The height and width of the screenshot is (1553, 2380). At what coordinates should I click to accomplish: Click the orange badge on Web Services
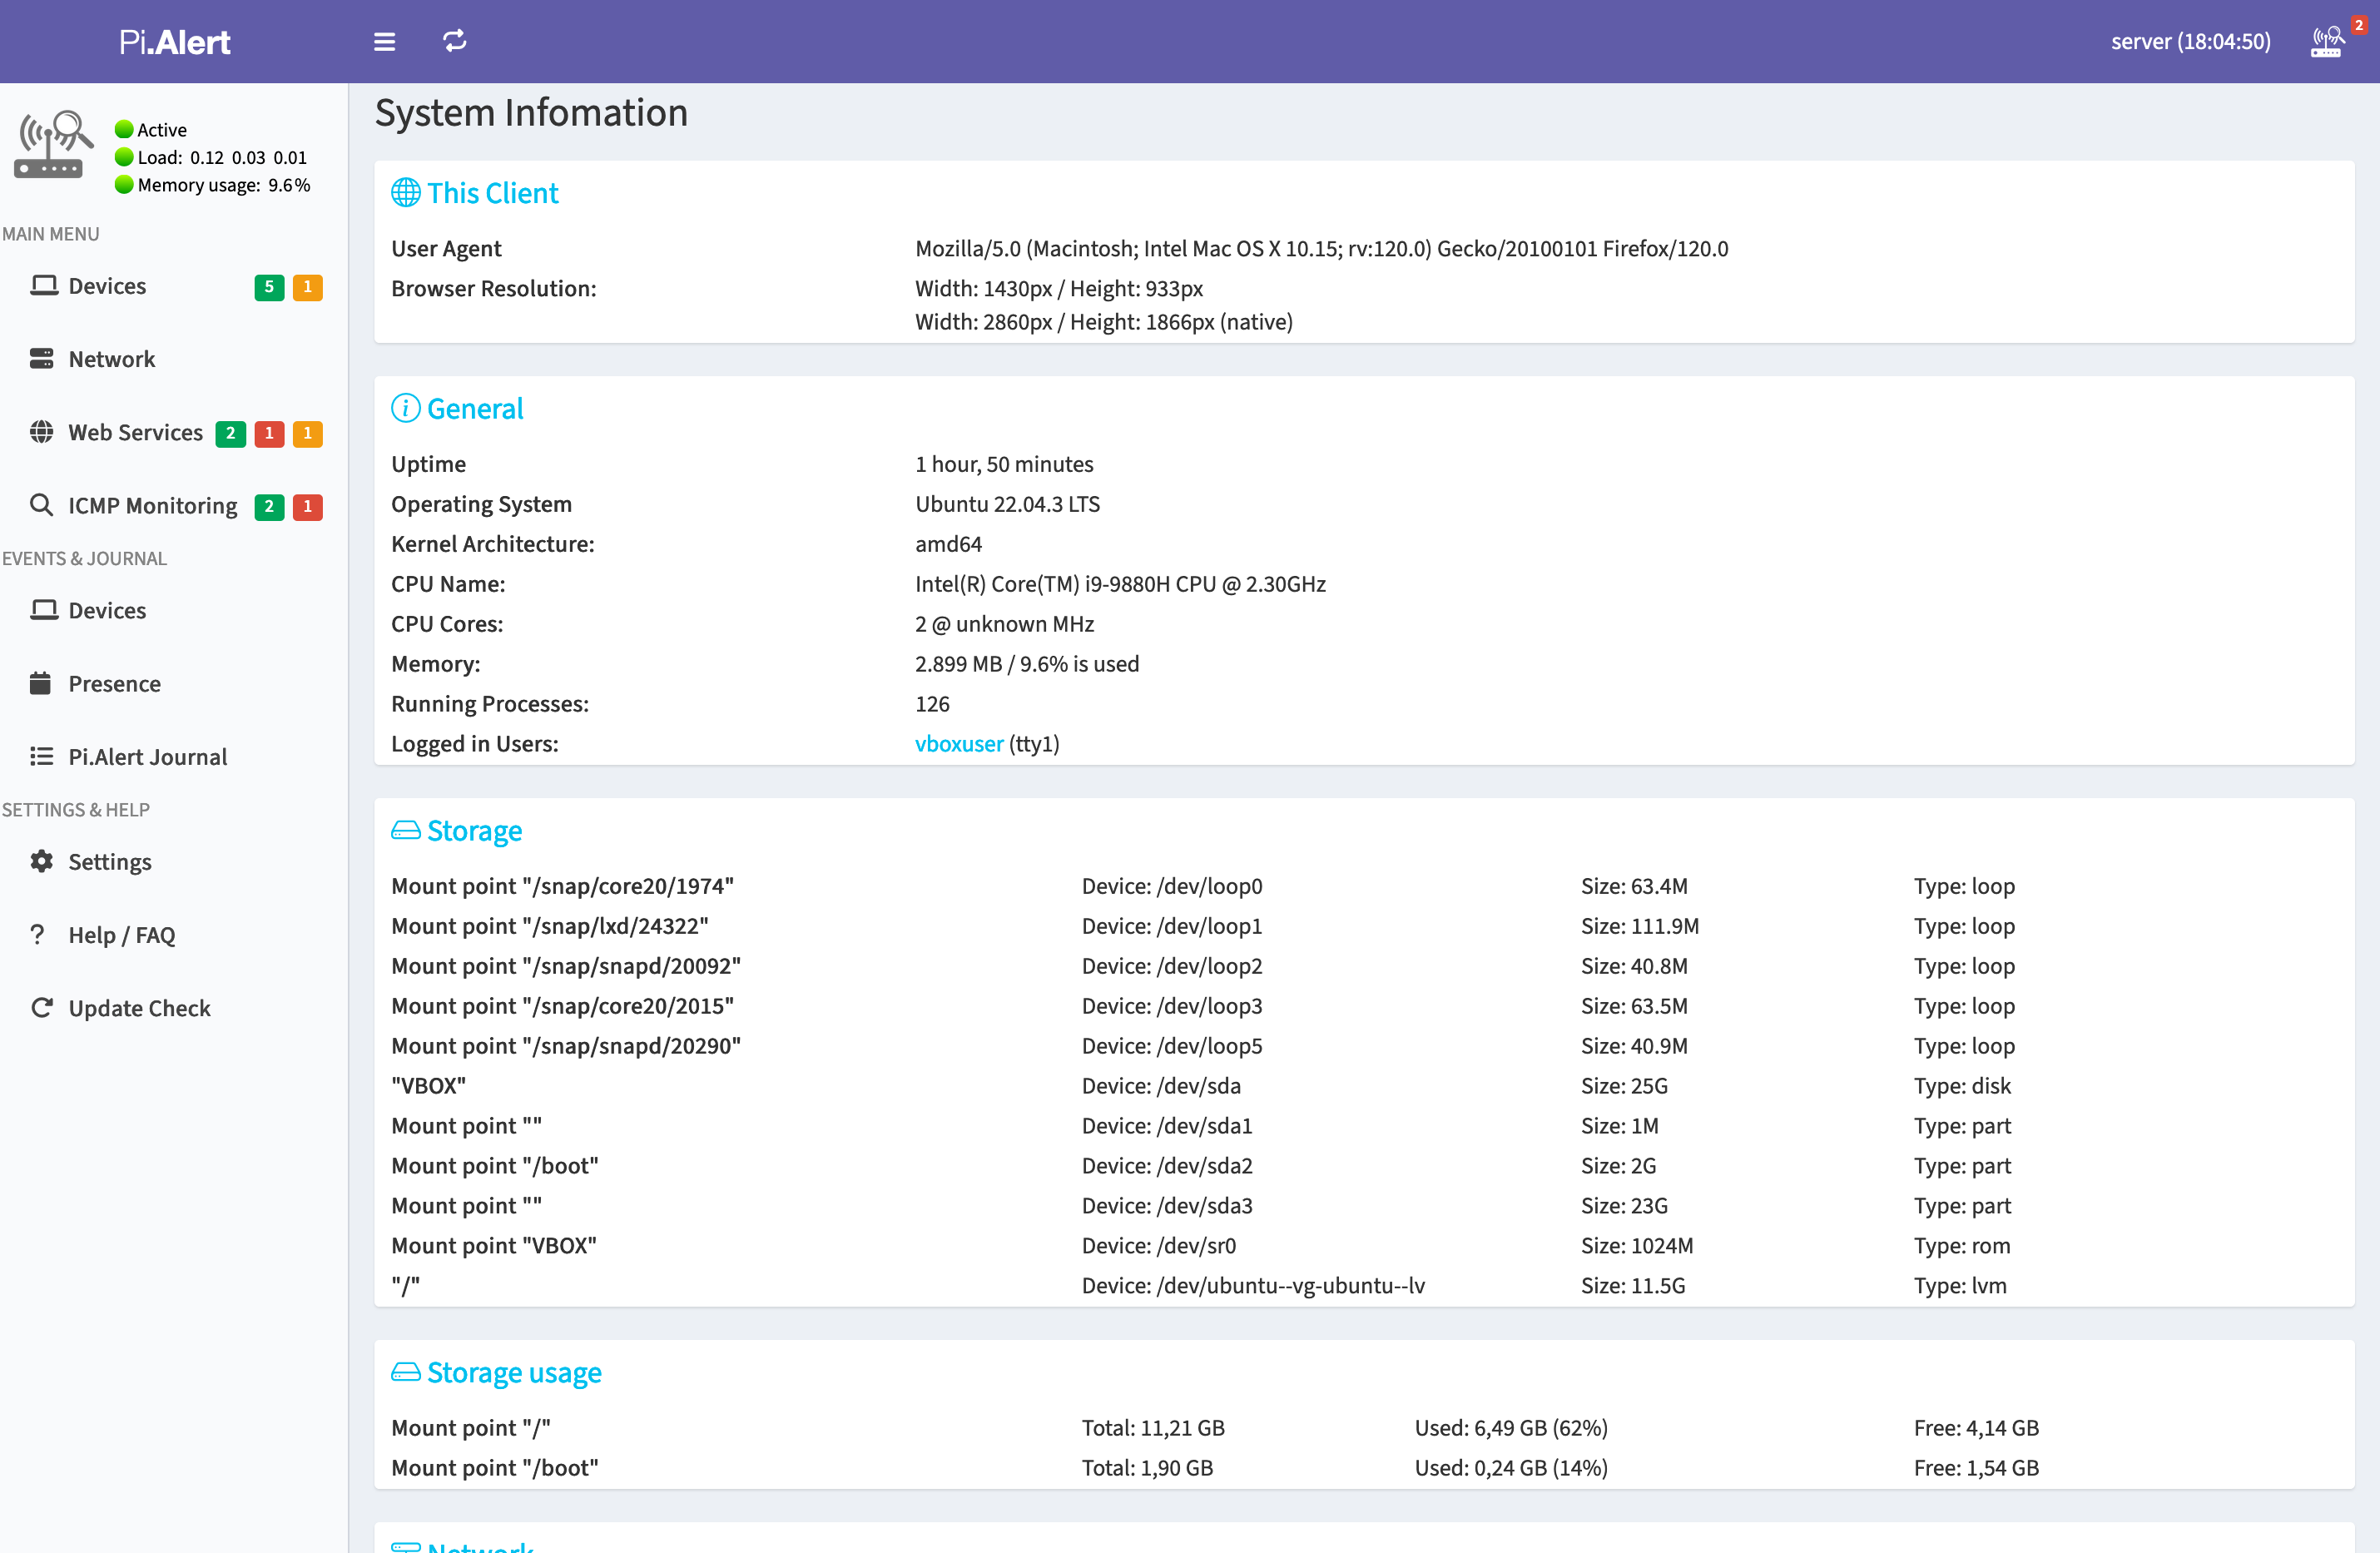[309, 430]
